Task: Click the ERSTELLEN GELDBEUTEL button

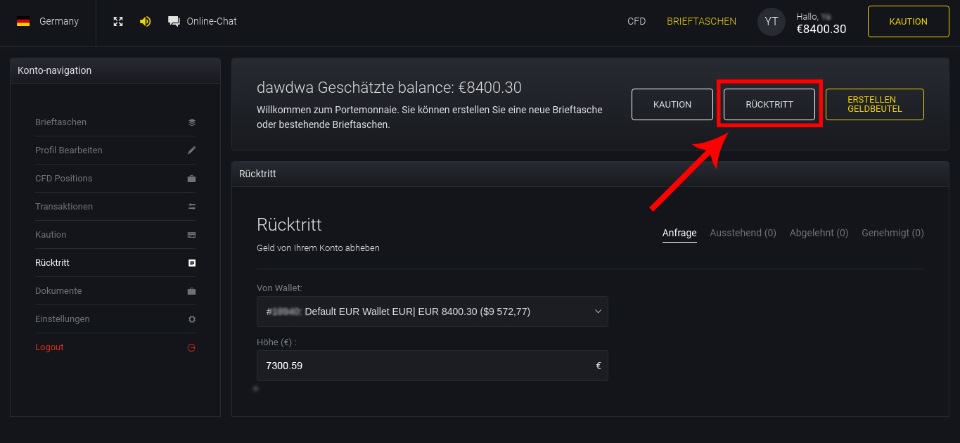Action: point(875,105)
